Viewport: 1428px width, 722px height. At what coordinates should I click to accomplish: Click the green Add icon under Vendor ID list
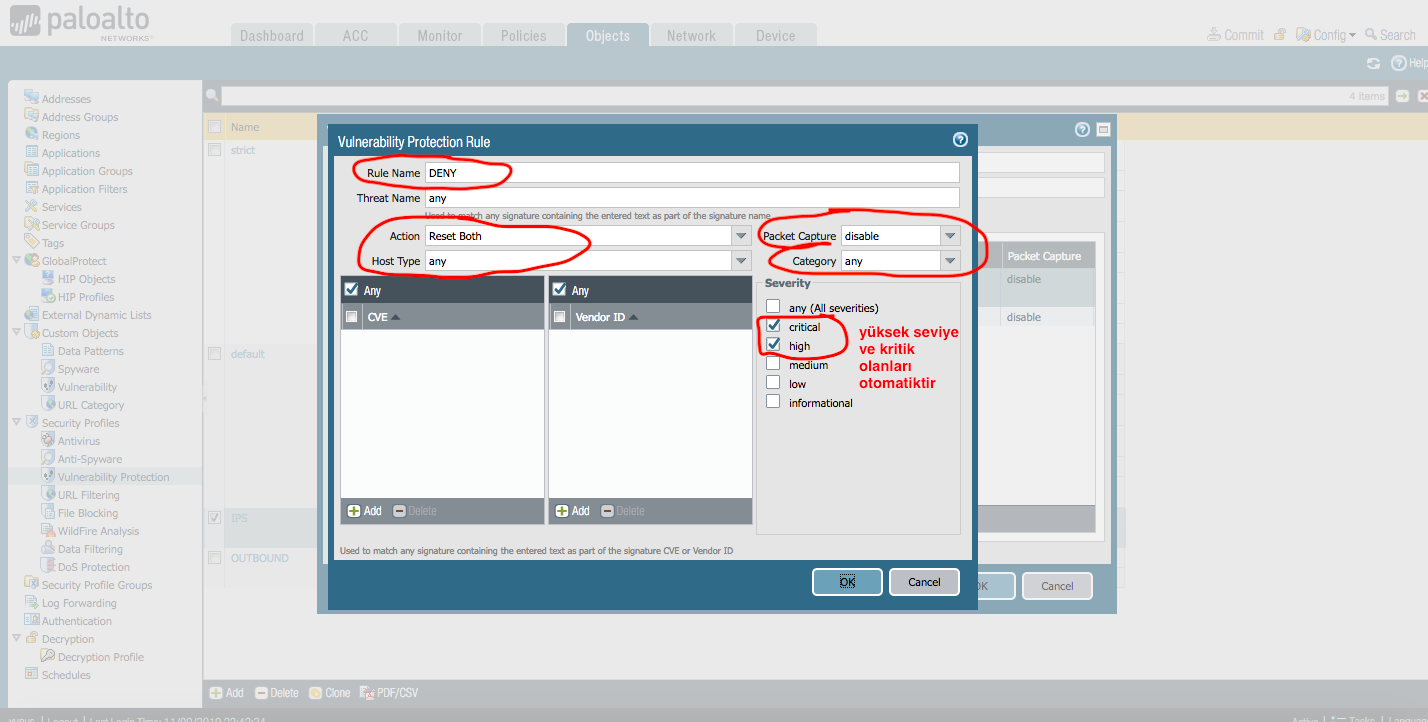(561, 511)
